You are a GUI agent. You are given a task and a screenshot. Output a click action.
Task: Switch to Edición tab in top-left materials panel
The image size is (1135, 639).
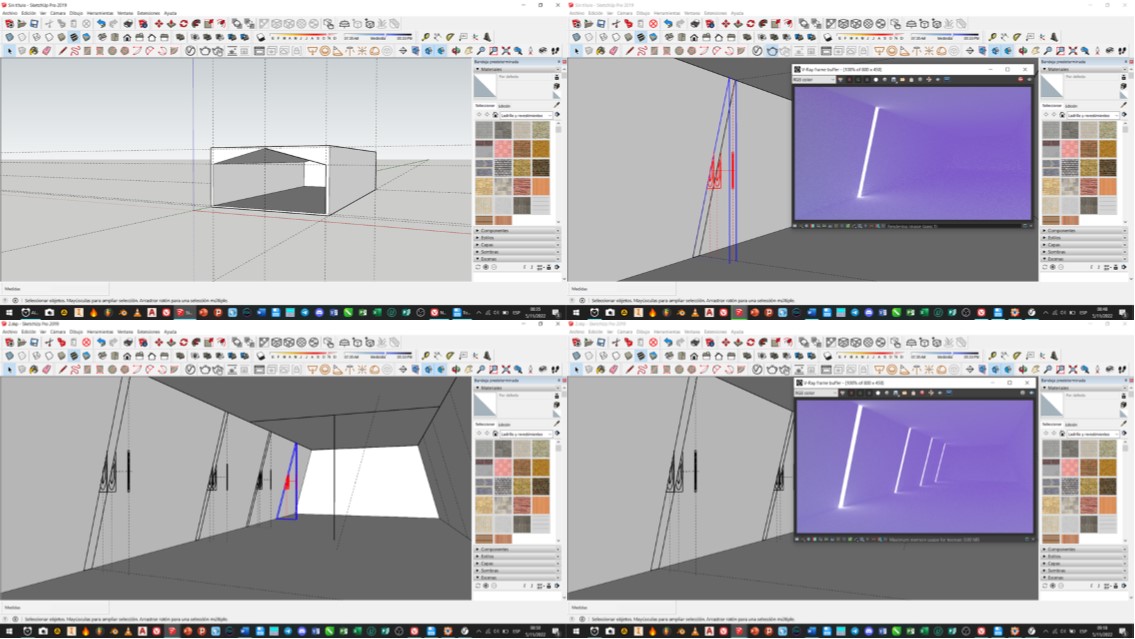(x=505, y=106)
